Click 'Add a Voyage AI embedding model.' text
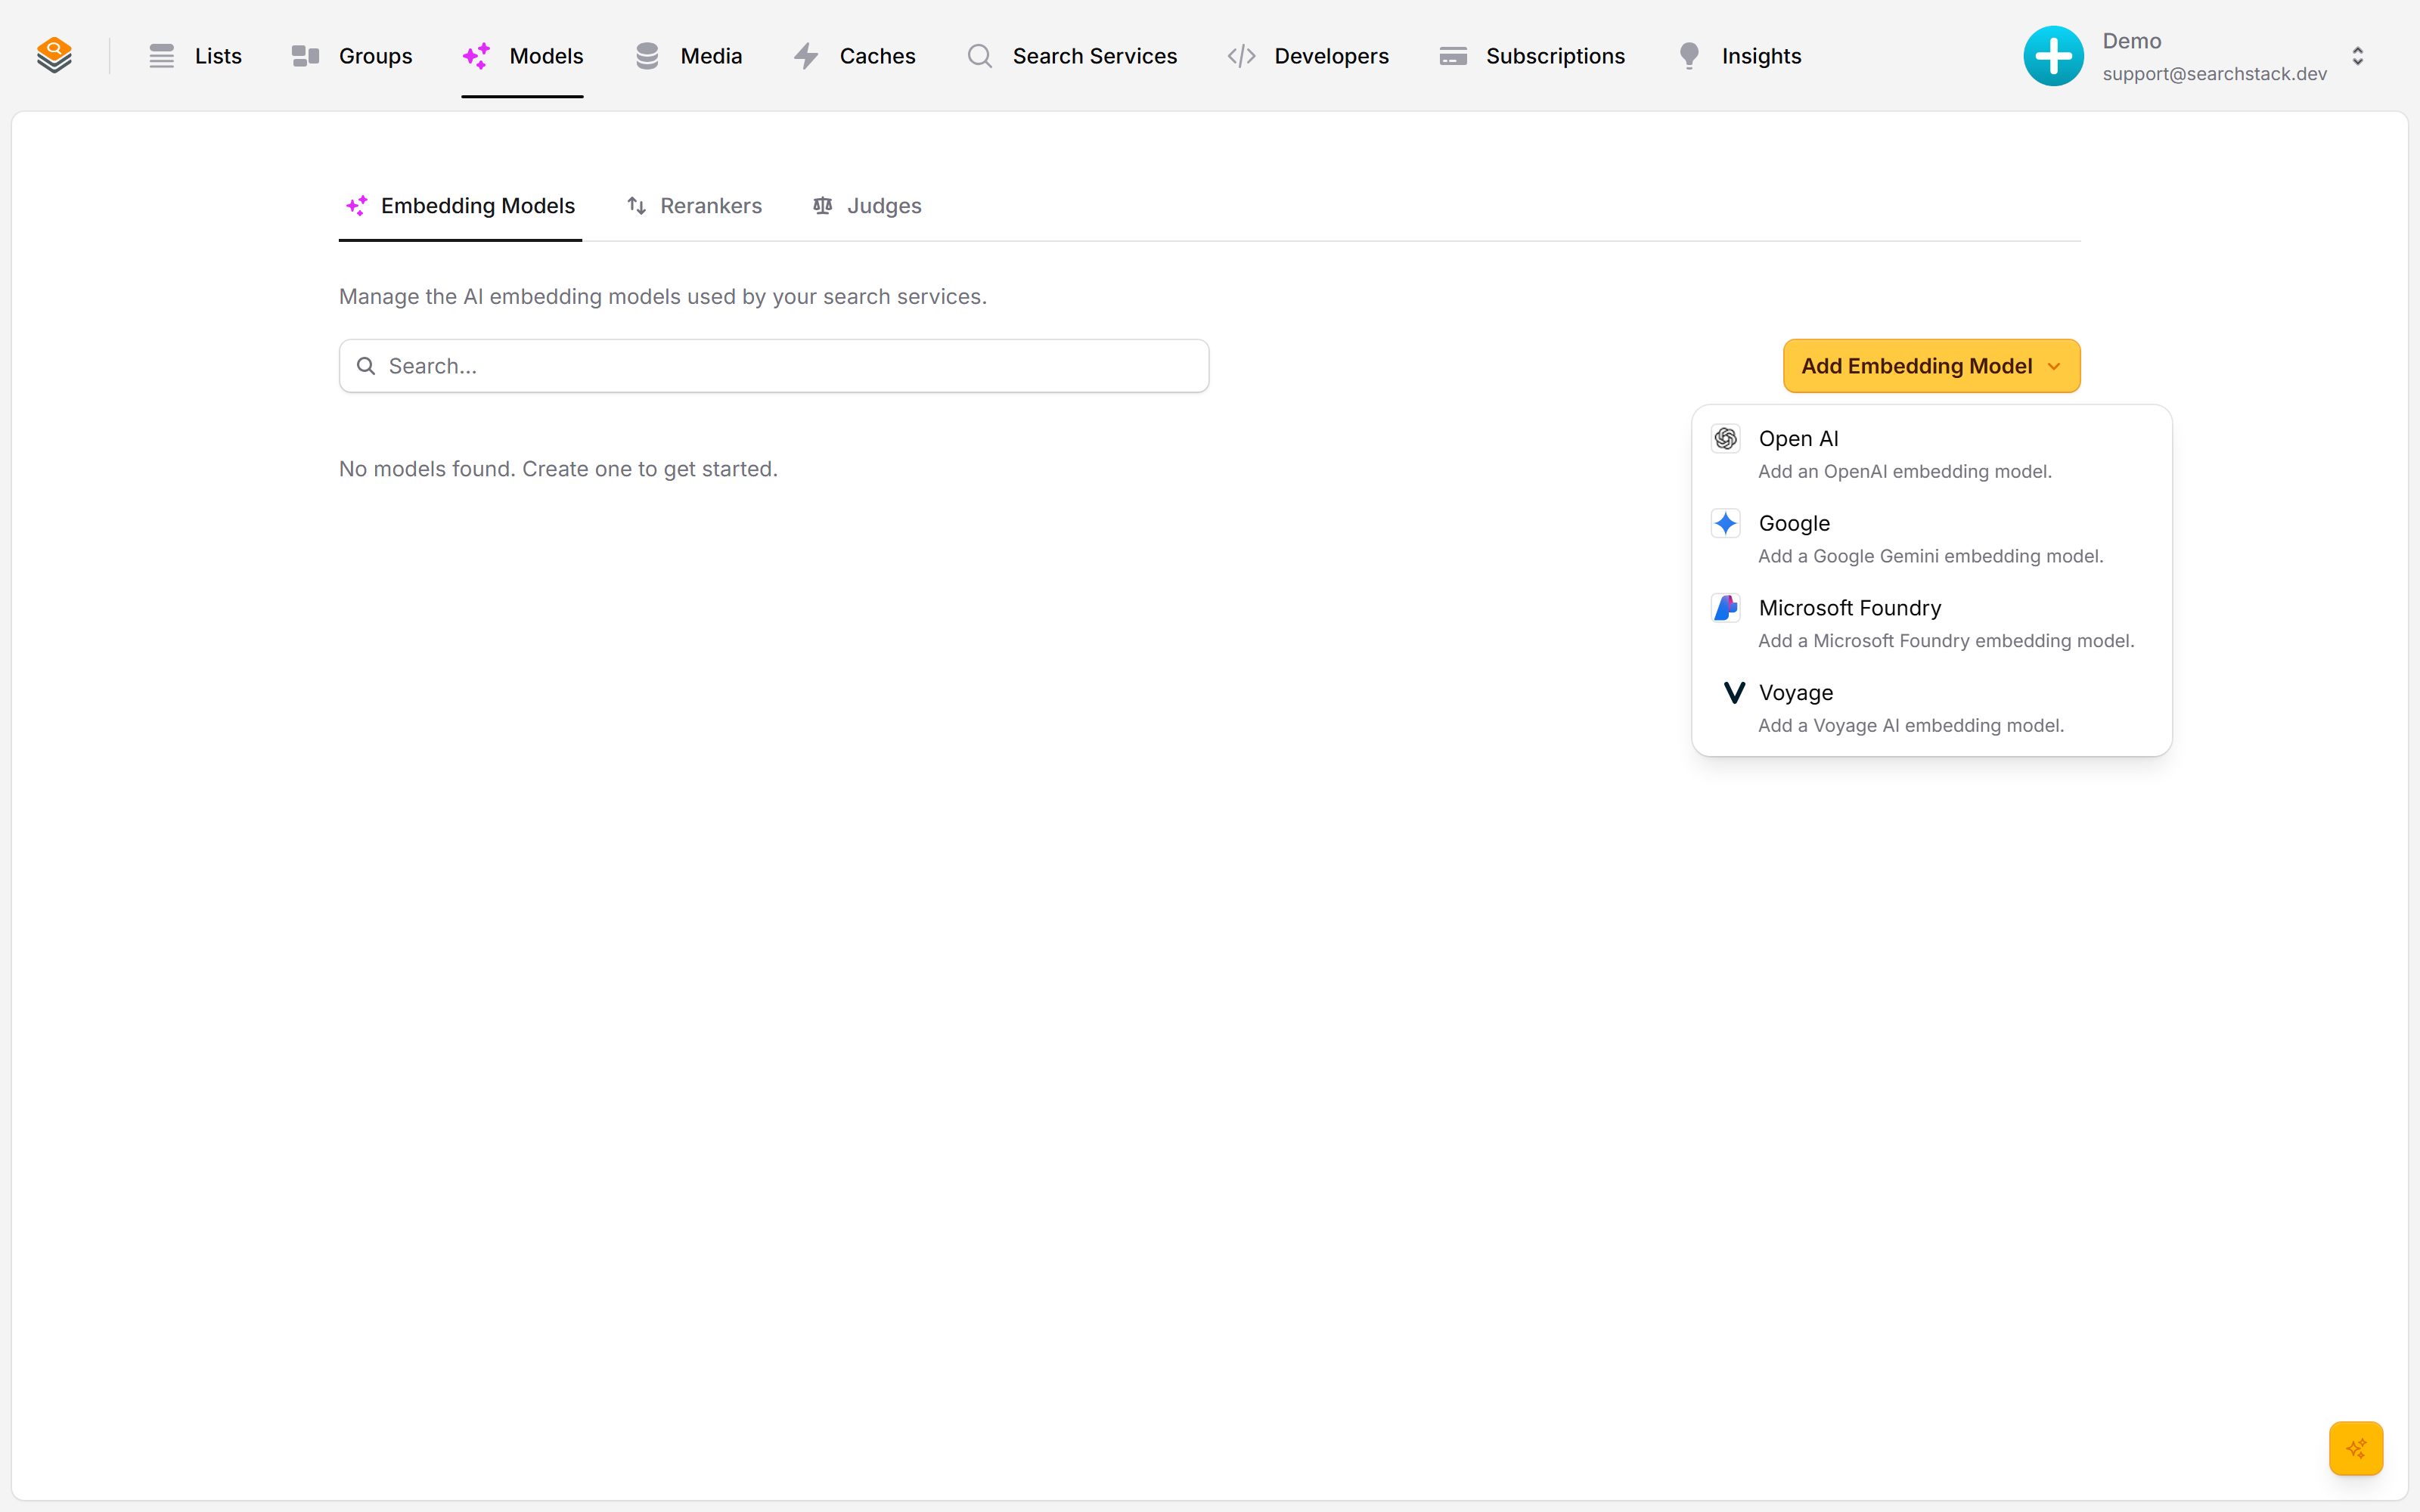 (1910, 726)
